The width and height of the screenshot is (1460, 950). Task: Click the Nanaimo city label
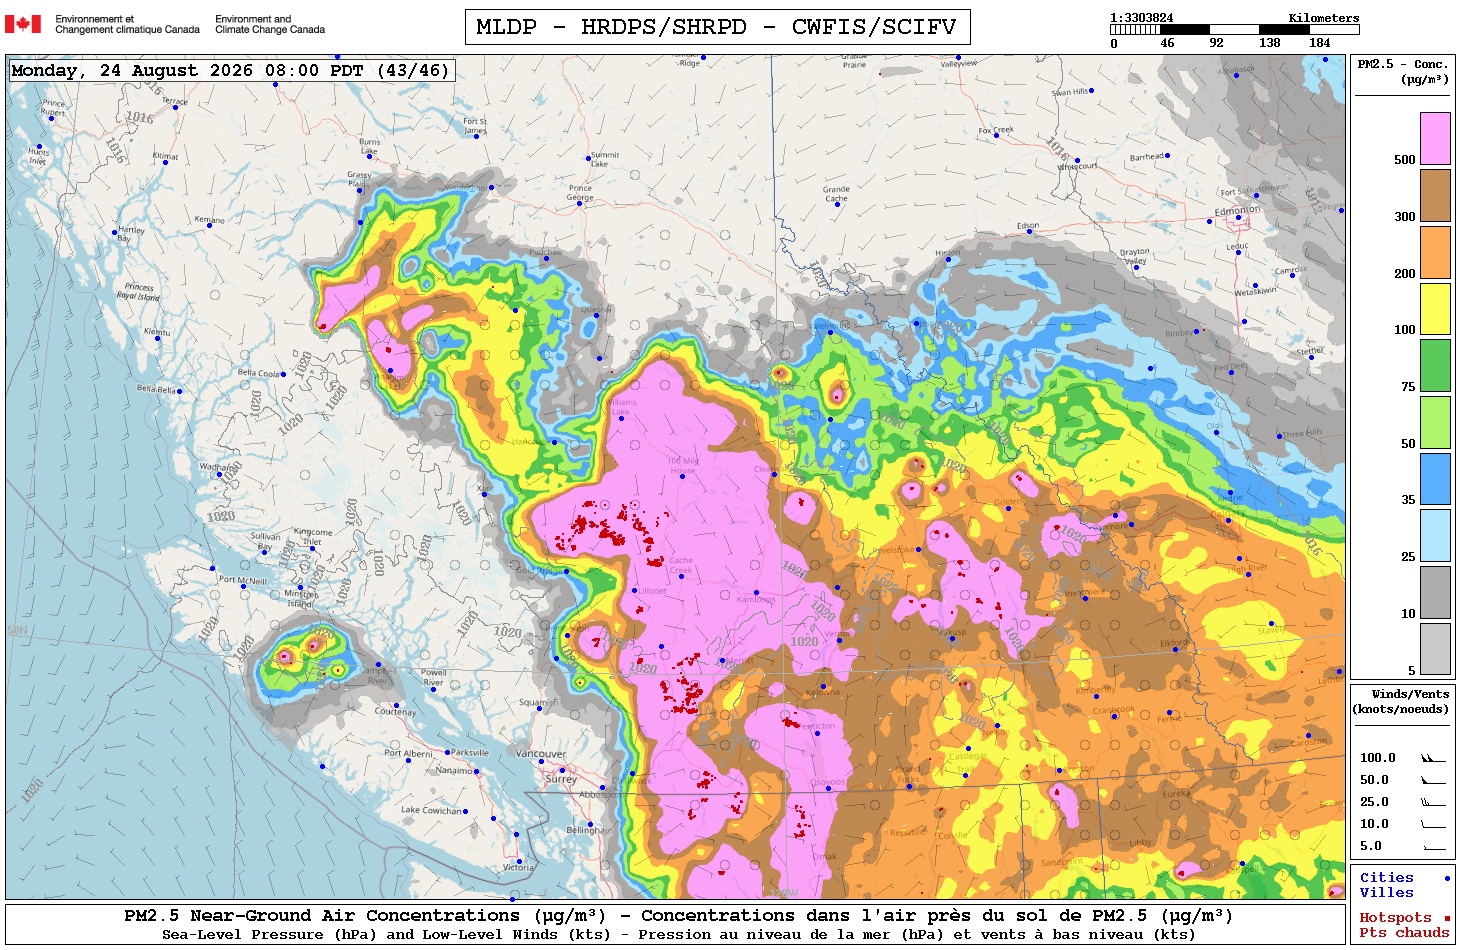[454, 770]
